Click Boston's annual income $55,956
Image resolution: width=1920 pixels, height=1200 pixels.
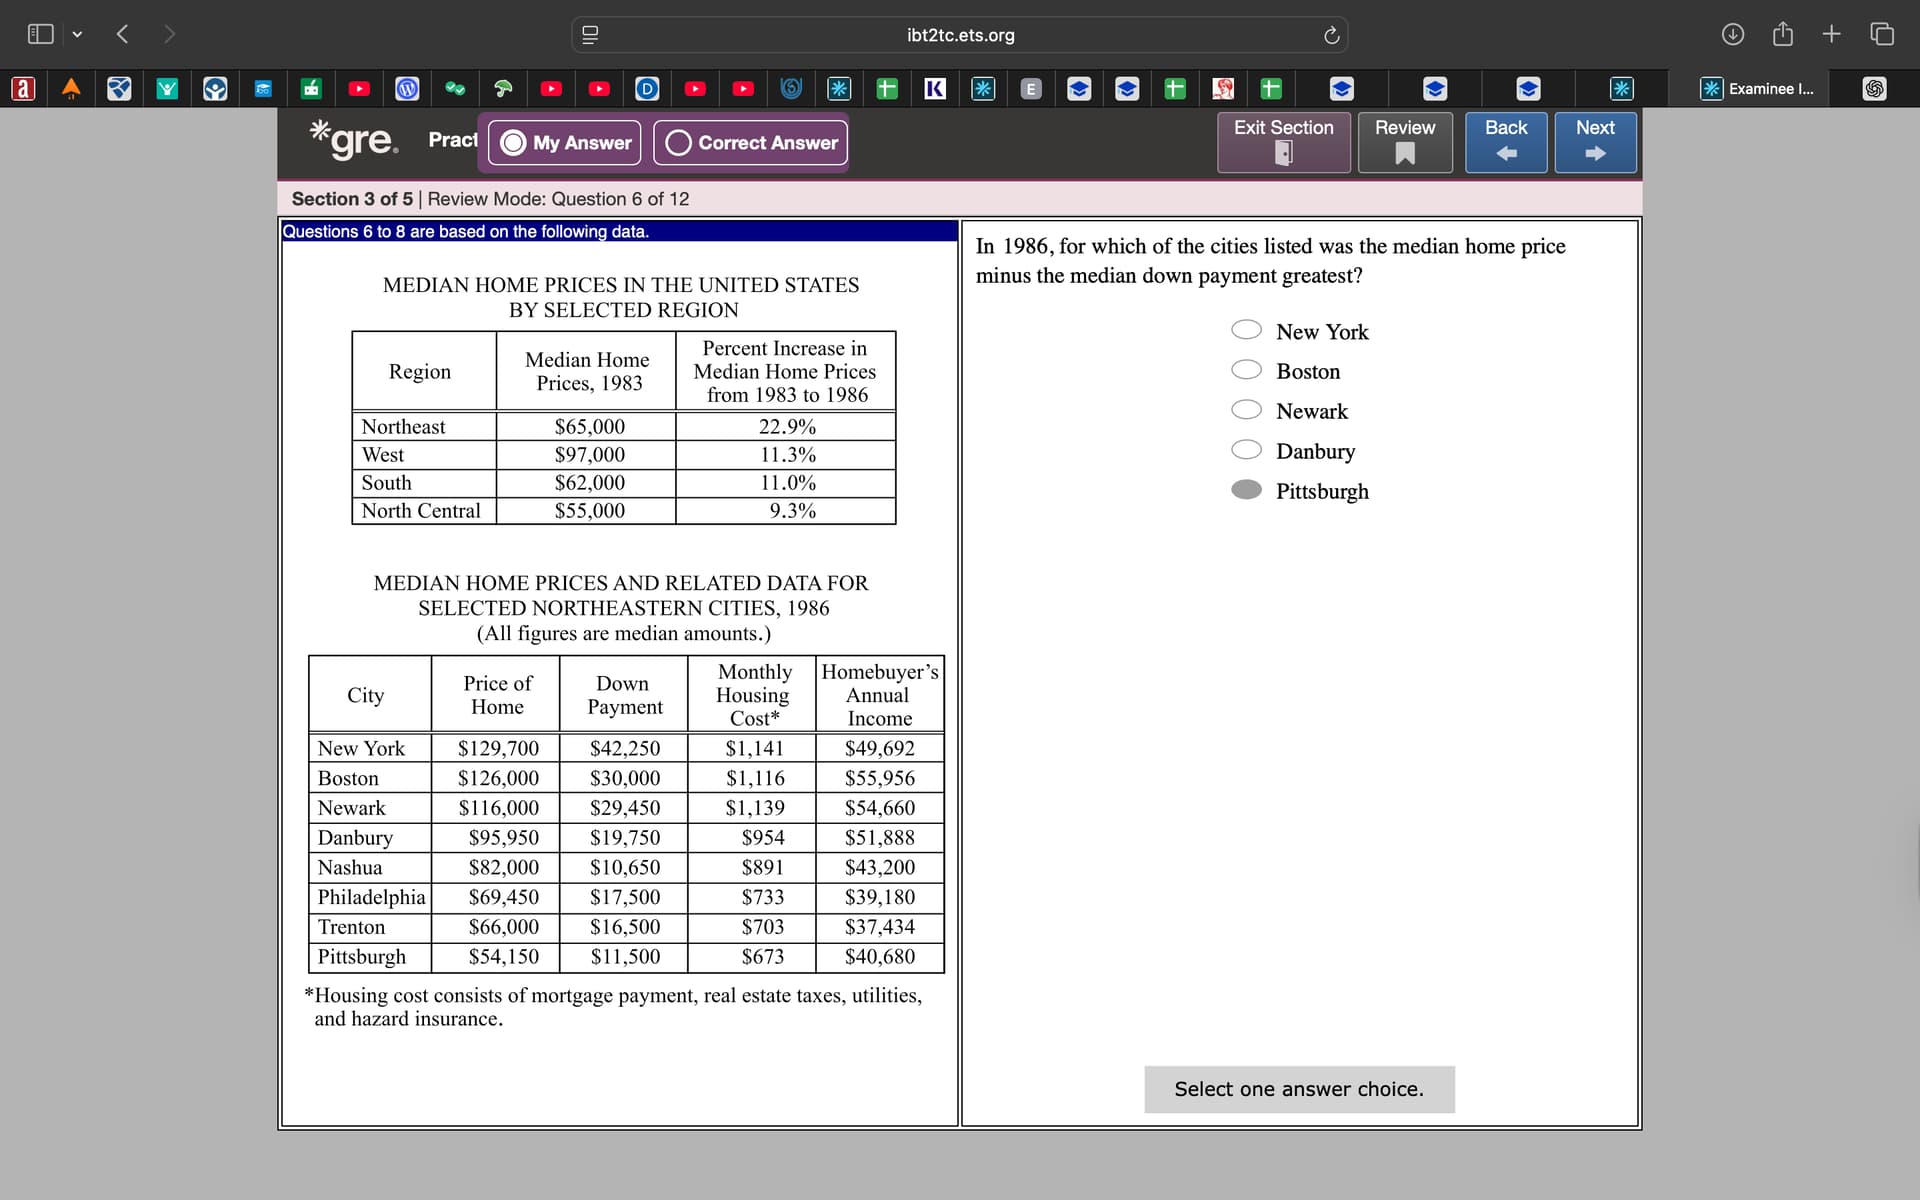tap(880, 778)
